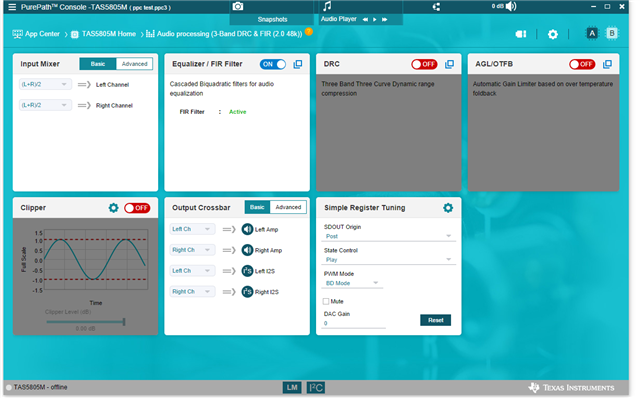The image size is (640, 398).
Task: Click the Snapshots camera icon
Action: coord(238,6)
